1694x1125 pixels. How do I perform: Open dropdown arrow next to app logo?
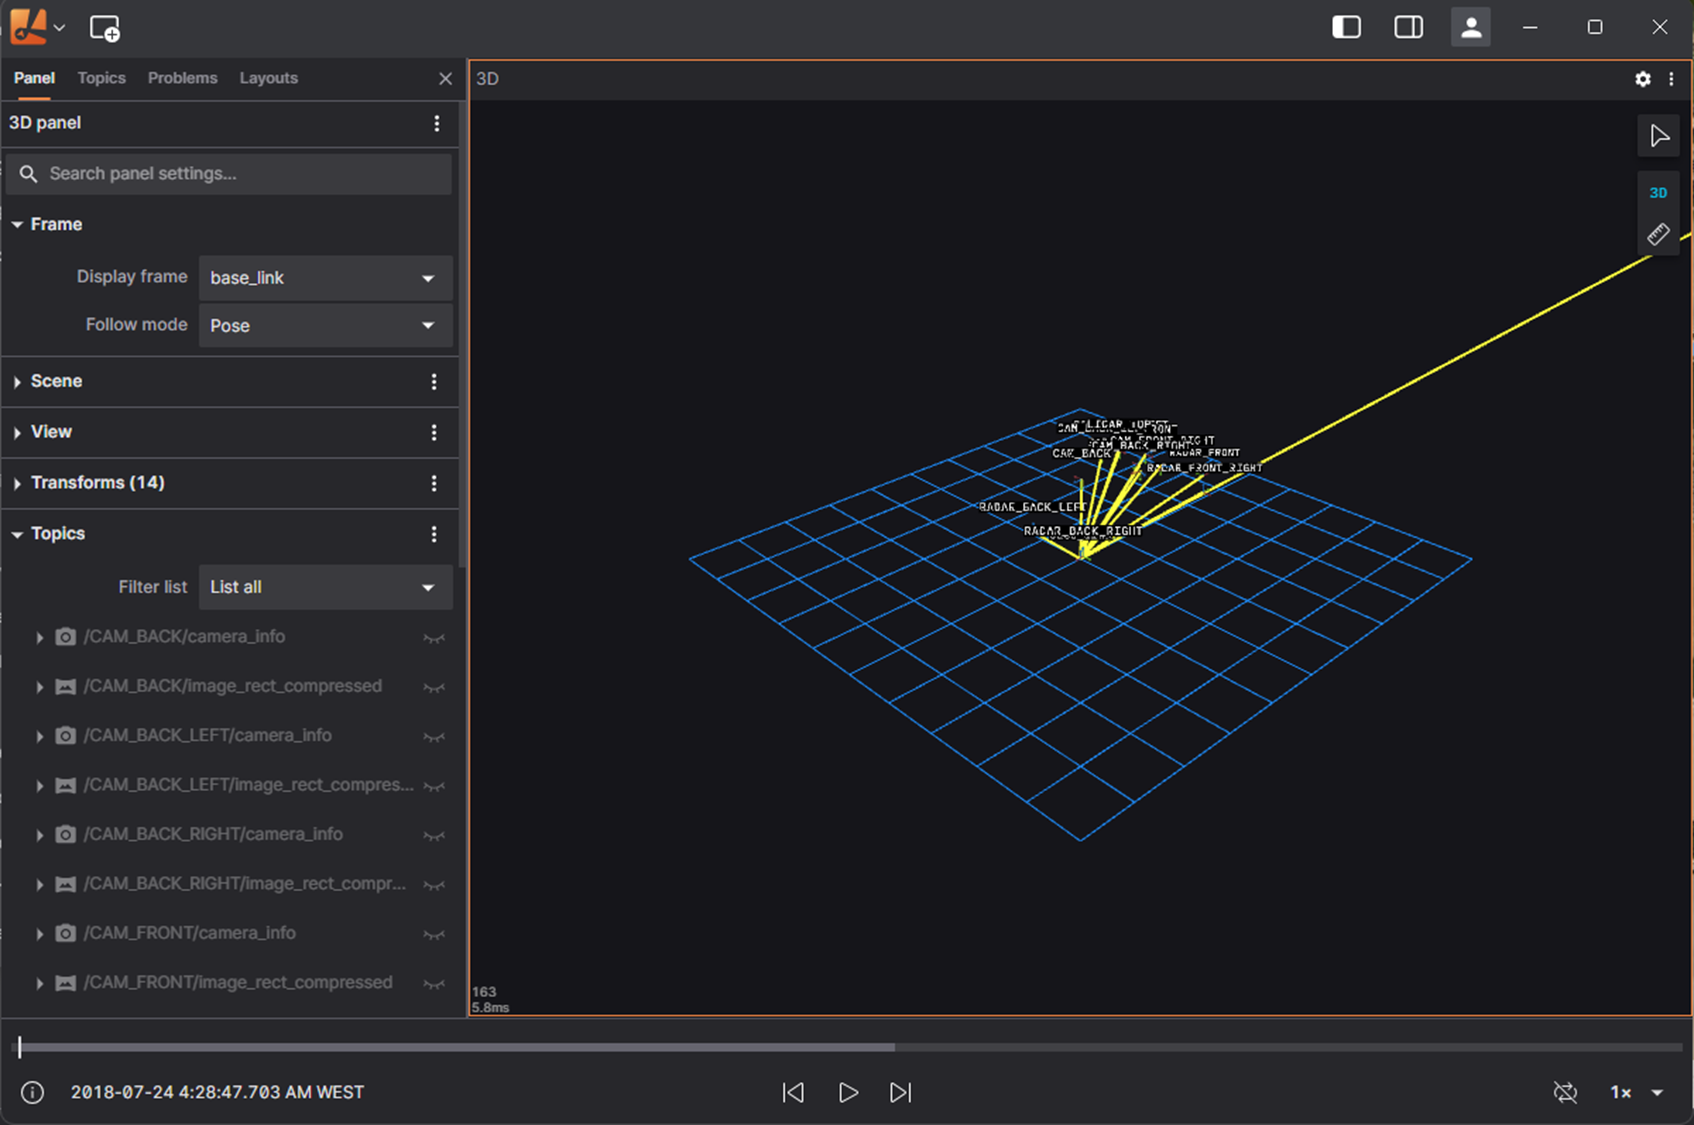(x=60, y=28)
